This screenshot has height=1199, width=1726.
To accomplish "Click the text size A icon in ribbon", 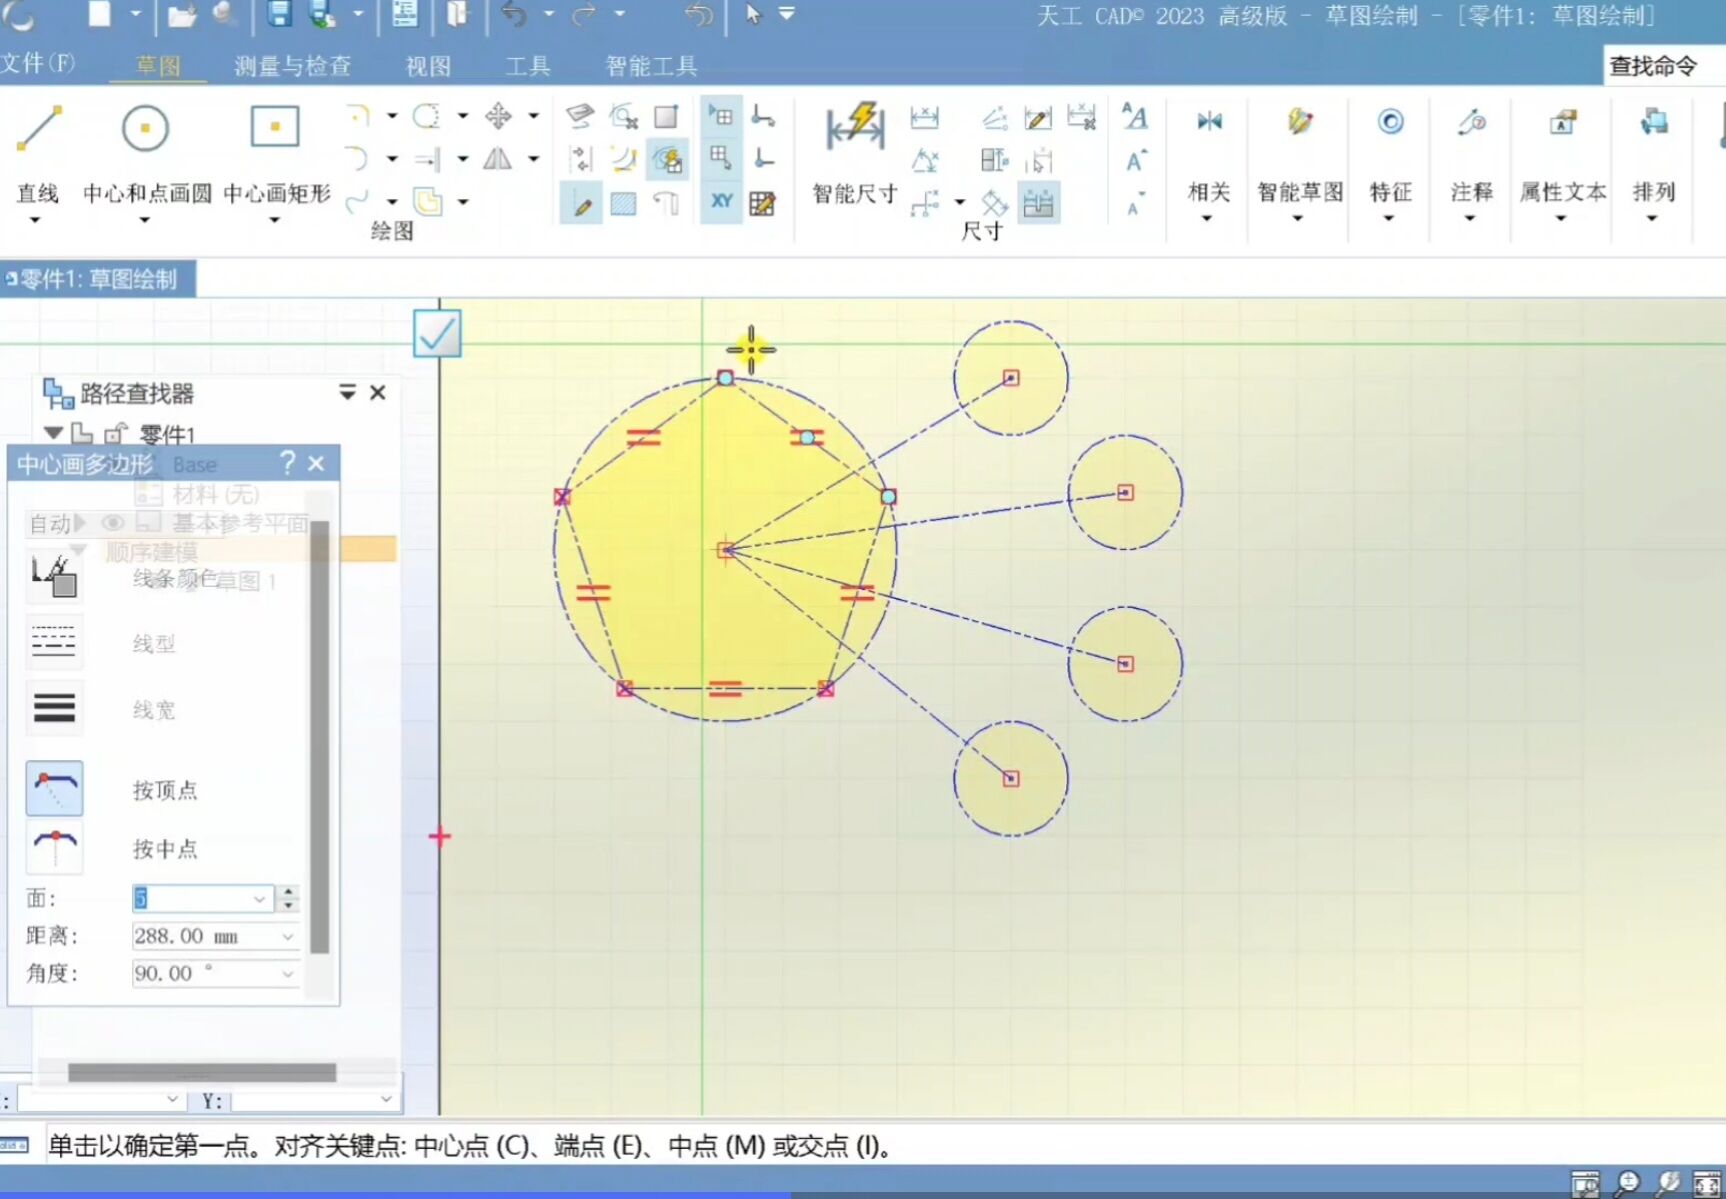I will point(1134,117).
